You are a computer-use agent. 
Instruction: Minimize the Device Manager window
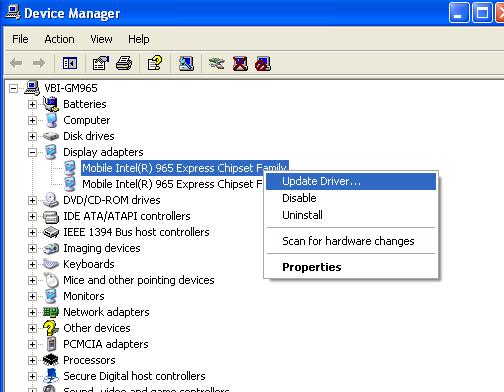pos(459,13)
